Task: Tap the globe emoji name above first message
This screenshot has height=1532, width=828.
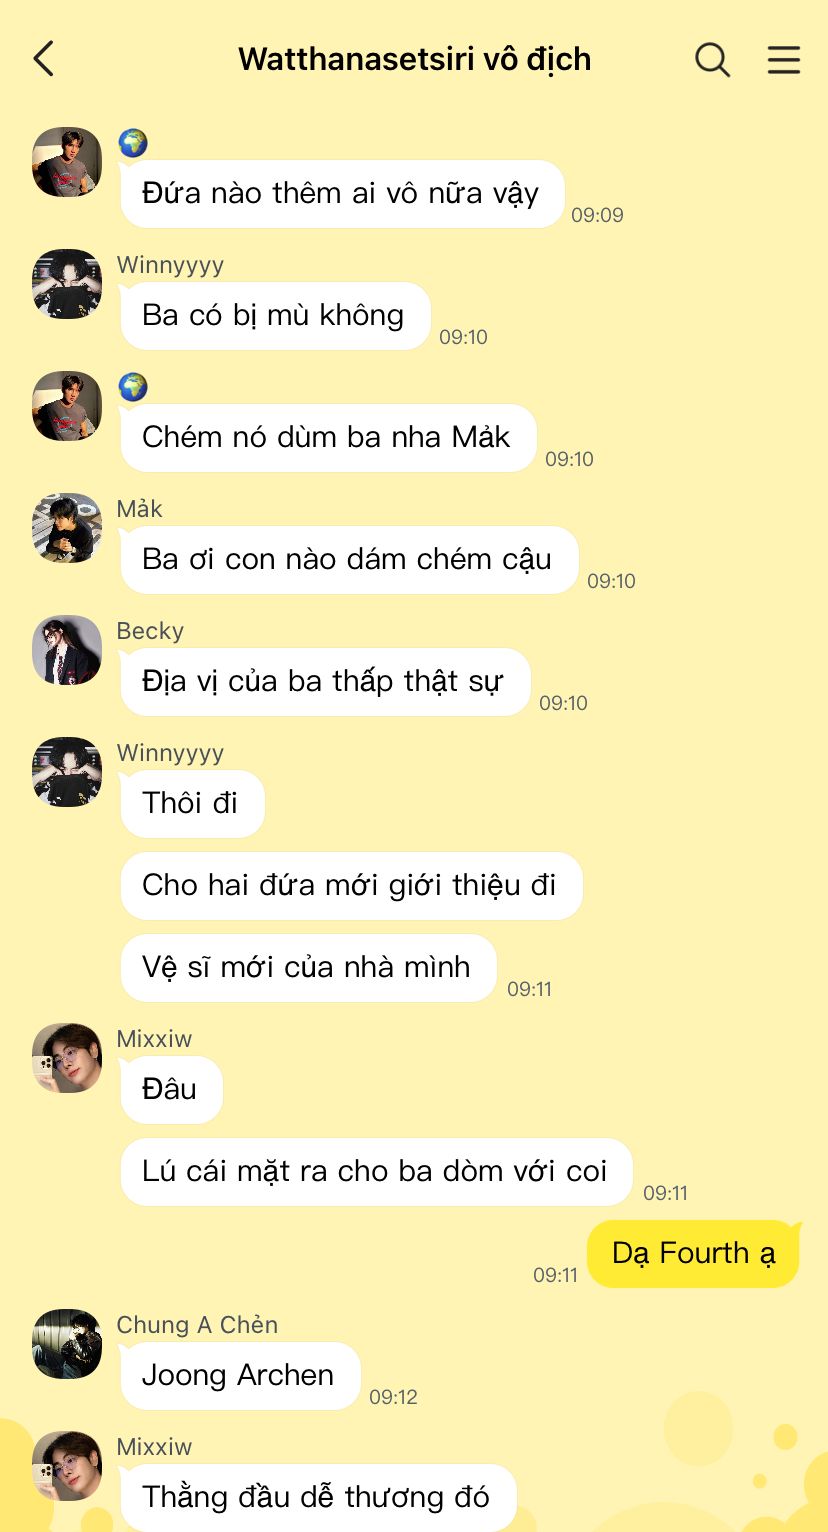Action: point(133,143)
